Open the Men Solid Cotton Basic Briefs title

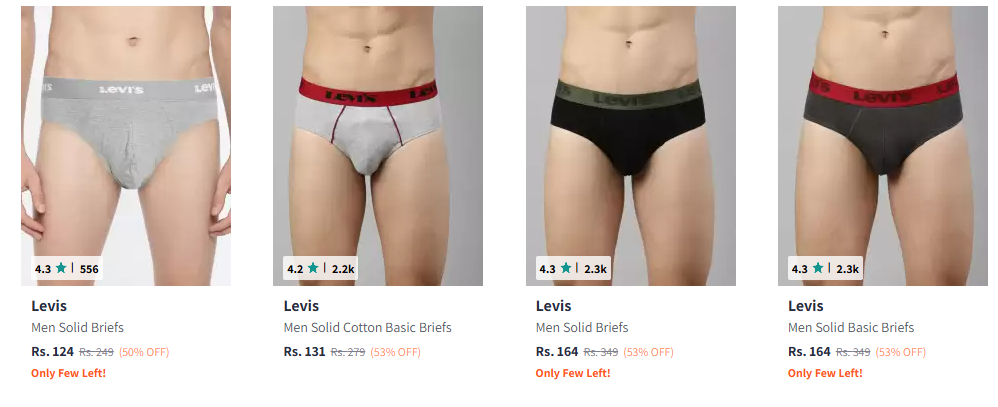(x=367, y=327)
